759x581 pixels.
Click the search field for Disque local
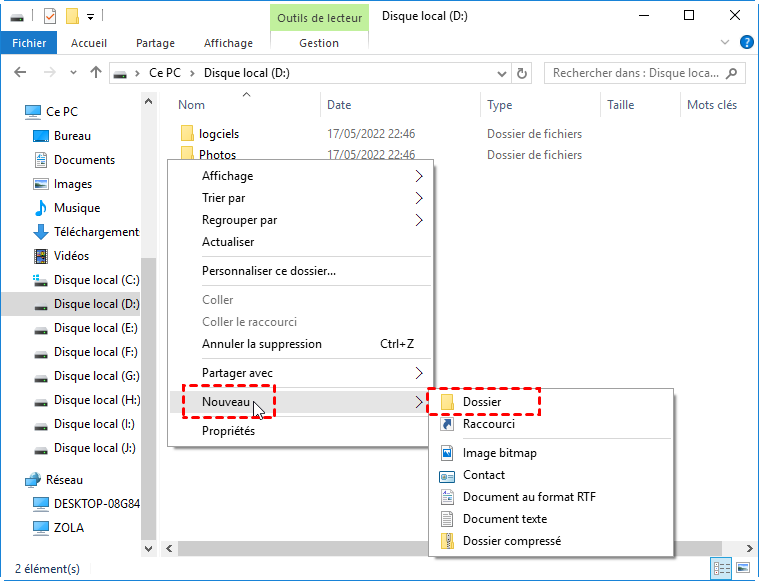click(x=635, y=73)
